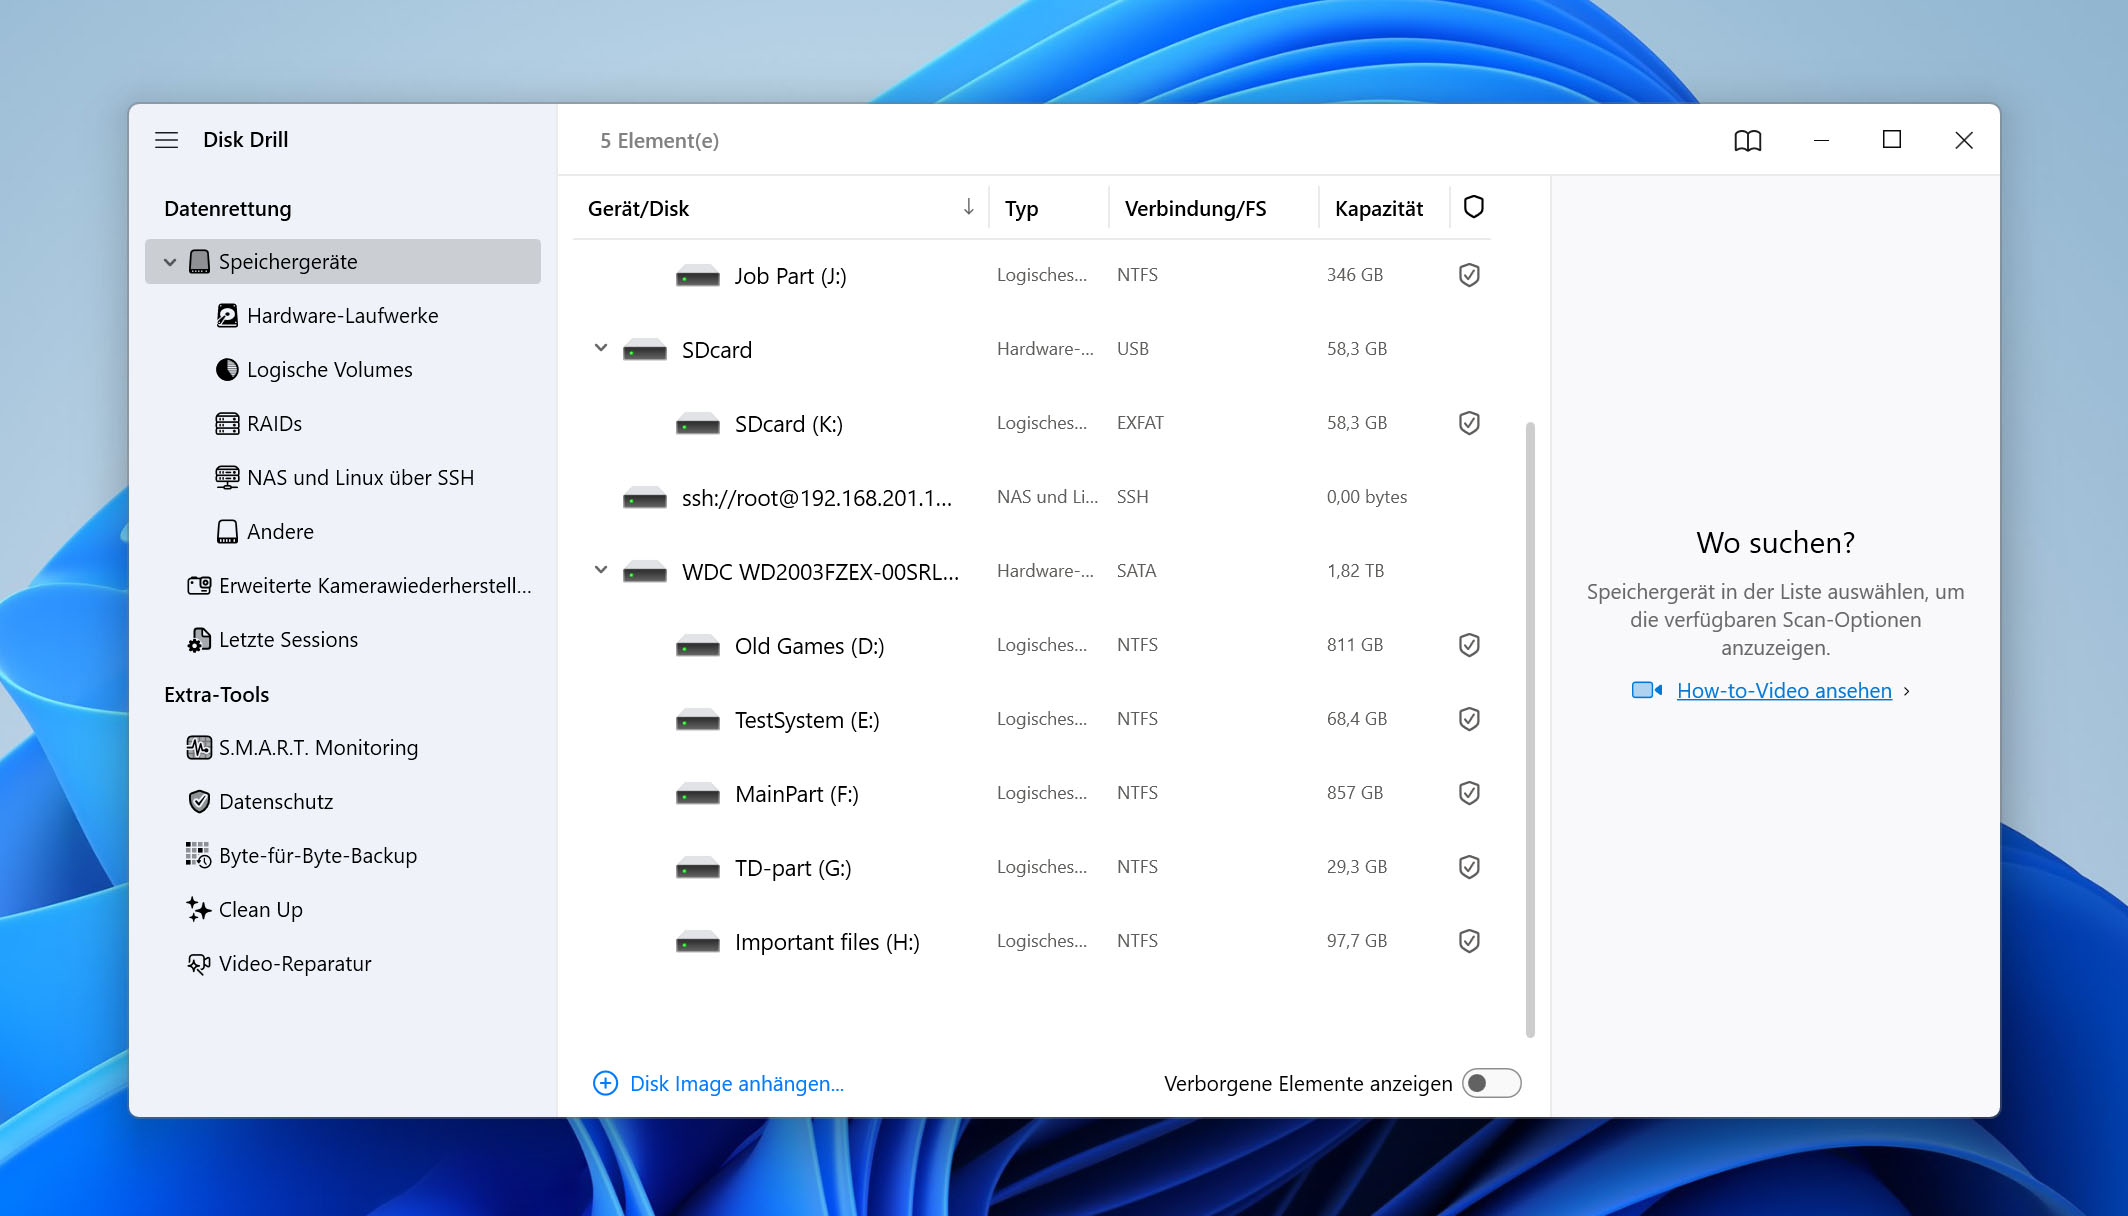2128x1216 pixels.
Task: Click the protection shield for TestSystem (E:)
Action: point(1469,719)
